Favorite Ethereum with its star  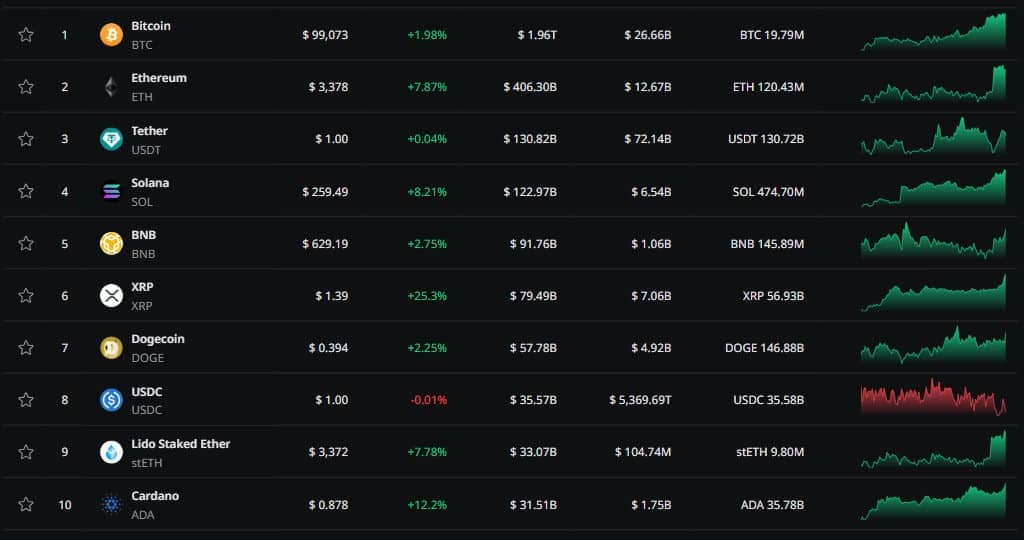pyautogui.click(x=25, y=87)
